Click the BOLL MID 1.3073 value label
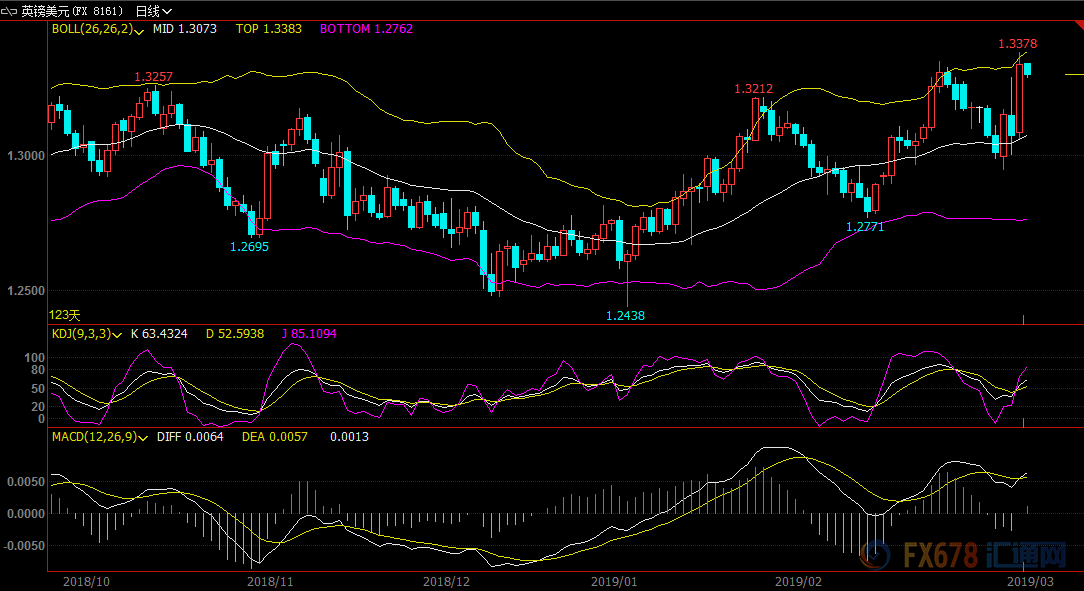The height and width of the screenshot is (591, 1084). [184, 29]
